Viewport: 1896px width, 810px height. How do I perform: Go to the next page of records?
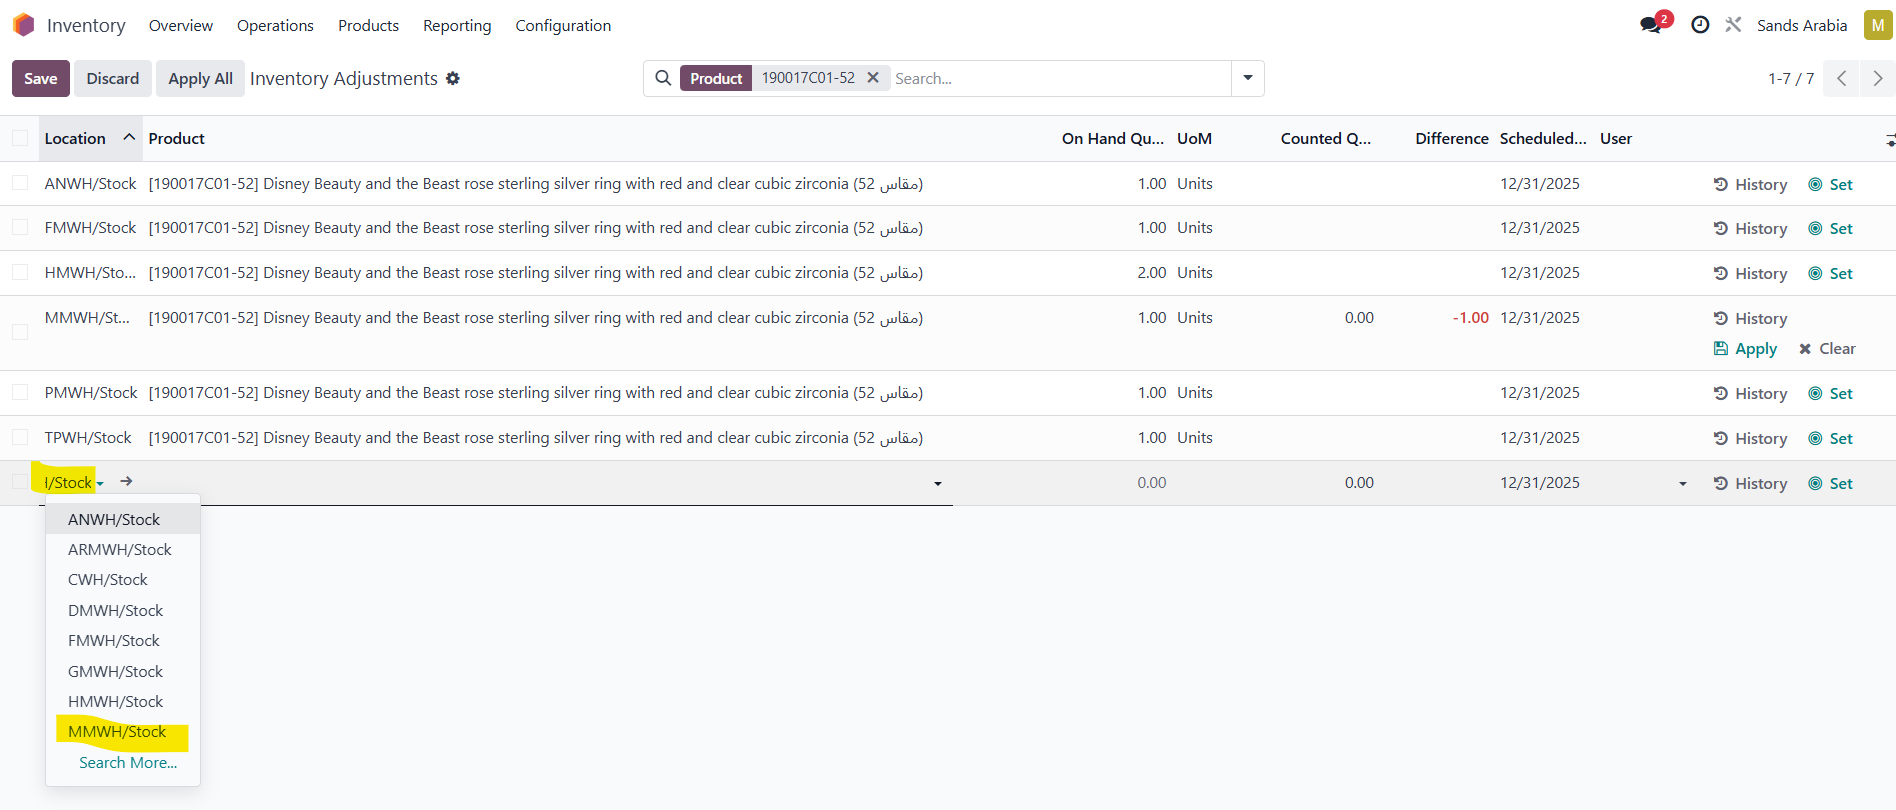point(1877,78)
